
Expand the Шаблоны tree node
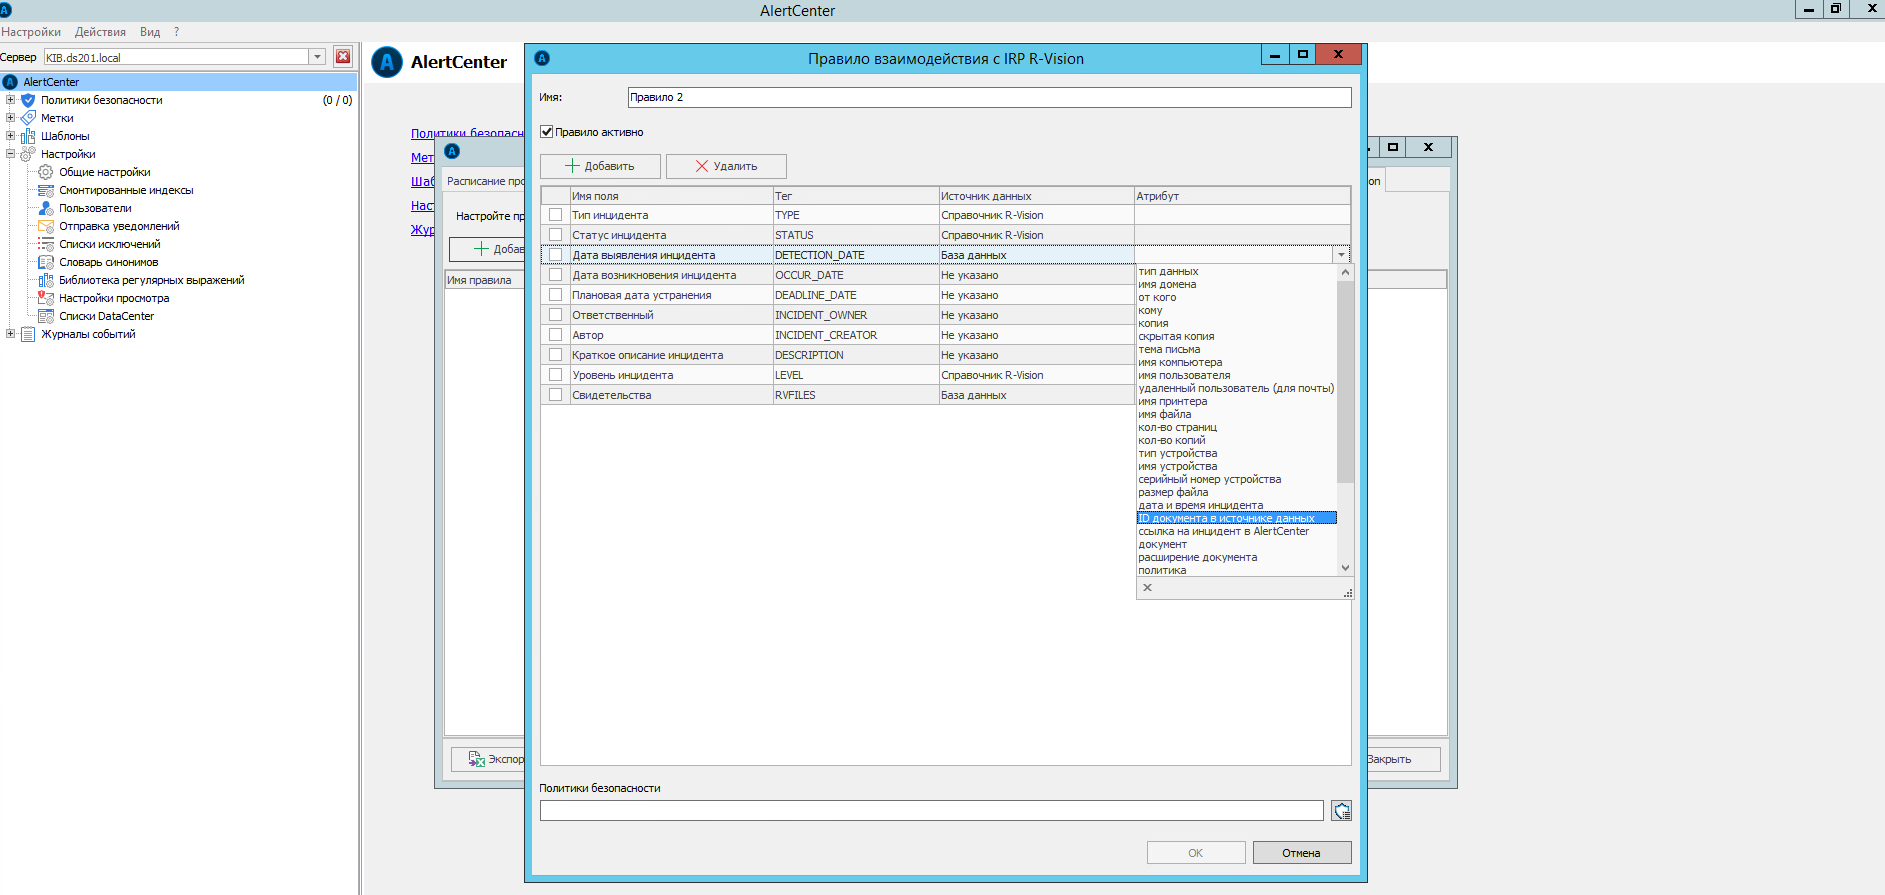10,136
